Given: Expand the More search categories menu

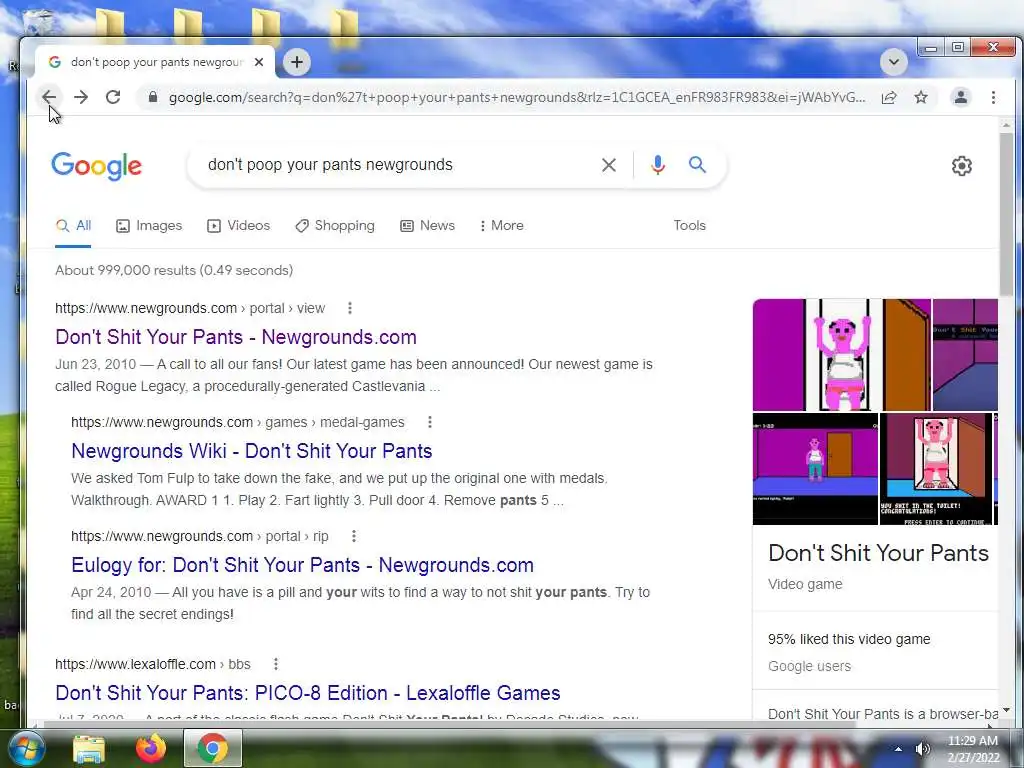Looking at the screenshot, I should click(x=501, y=226).
